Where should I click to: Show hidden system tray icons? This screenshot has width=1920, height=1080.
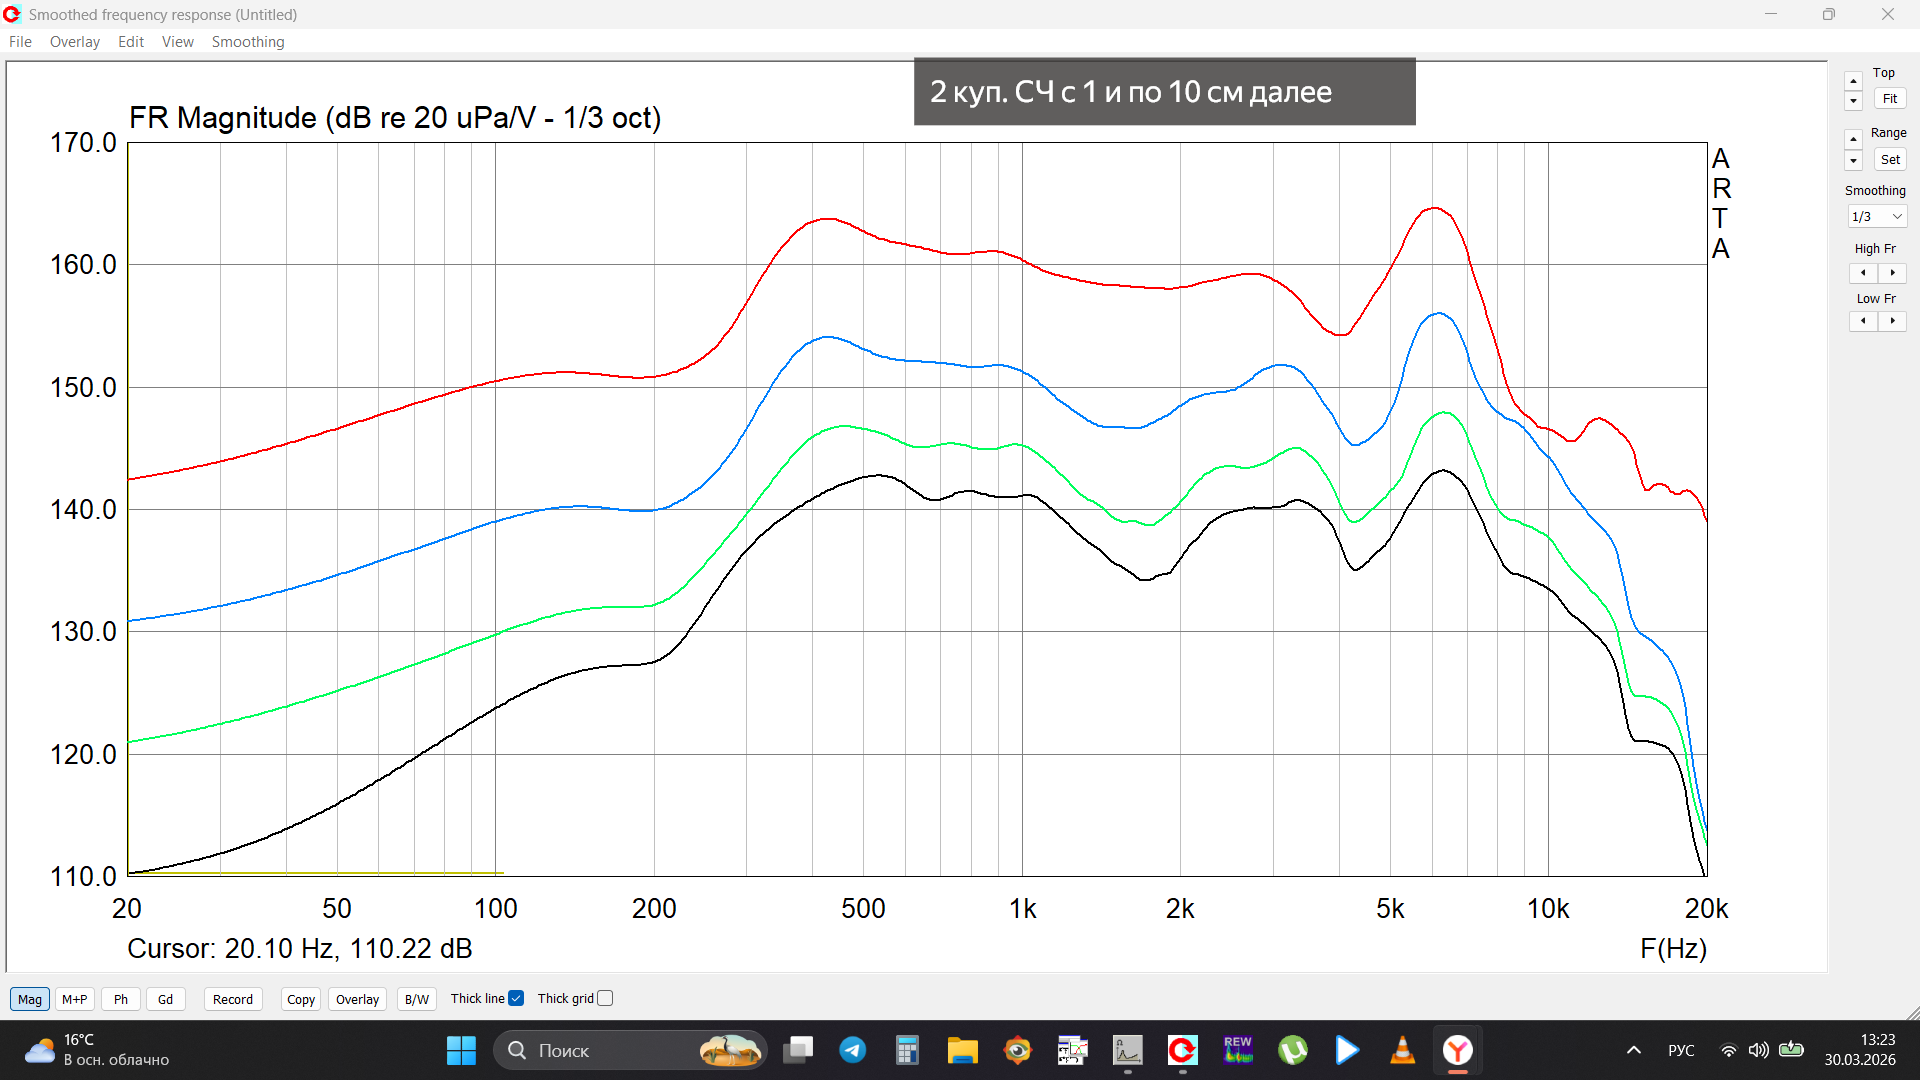tap(1634, 1050)
